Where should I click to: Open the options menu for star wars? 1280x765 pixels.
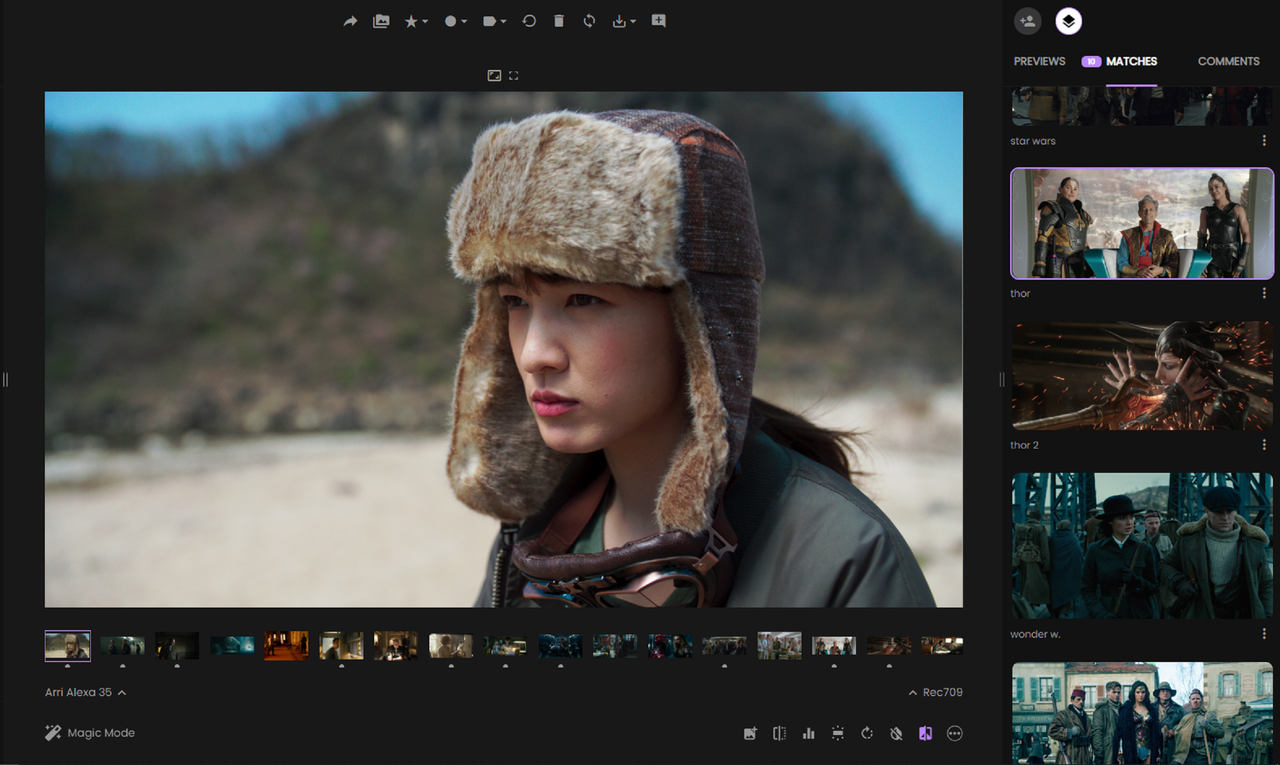(x=1264, y=141)
